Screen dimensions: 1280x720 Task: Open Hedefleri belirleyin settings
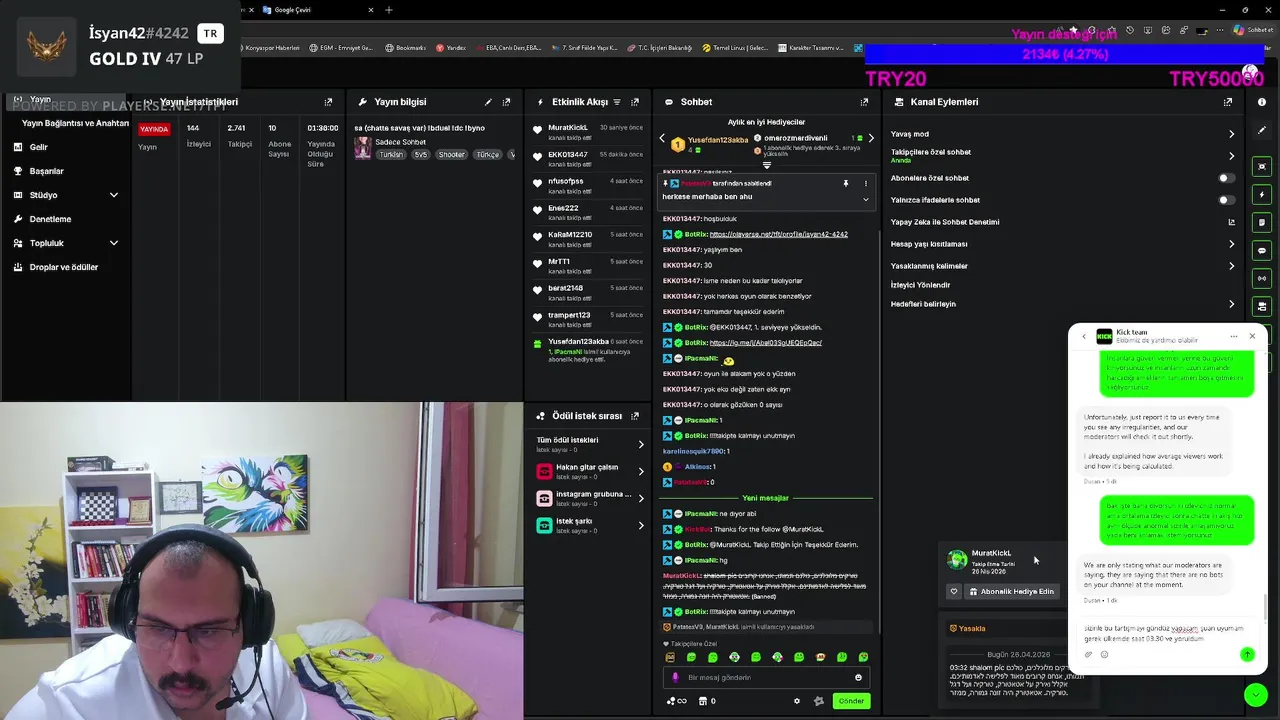pos(1063,304)
